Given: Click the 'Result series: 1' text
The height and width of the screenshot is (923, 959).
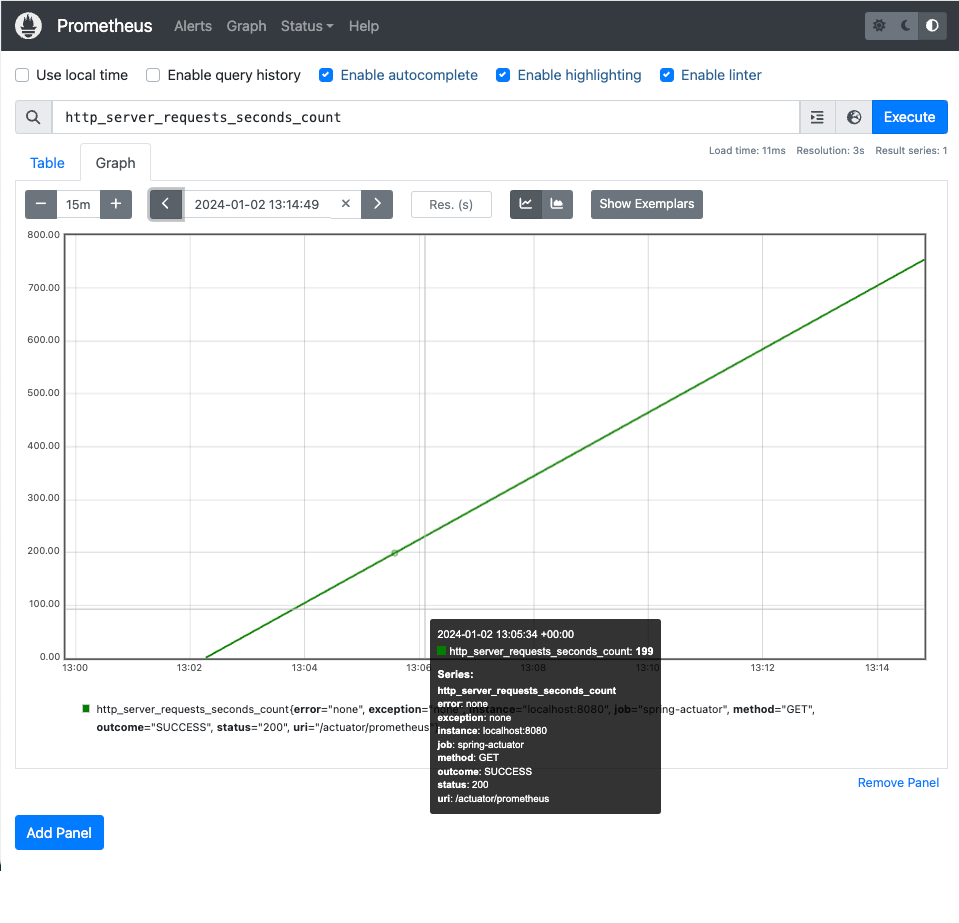Looking at the screenshot, I should coord(911,150).
